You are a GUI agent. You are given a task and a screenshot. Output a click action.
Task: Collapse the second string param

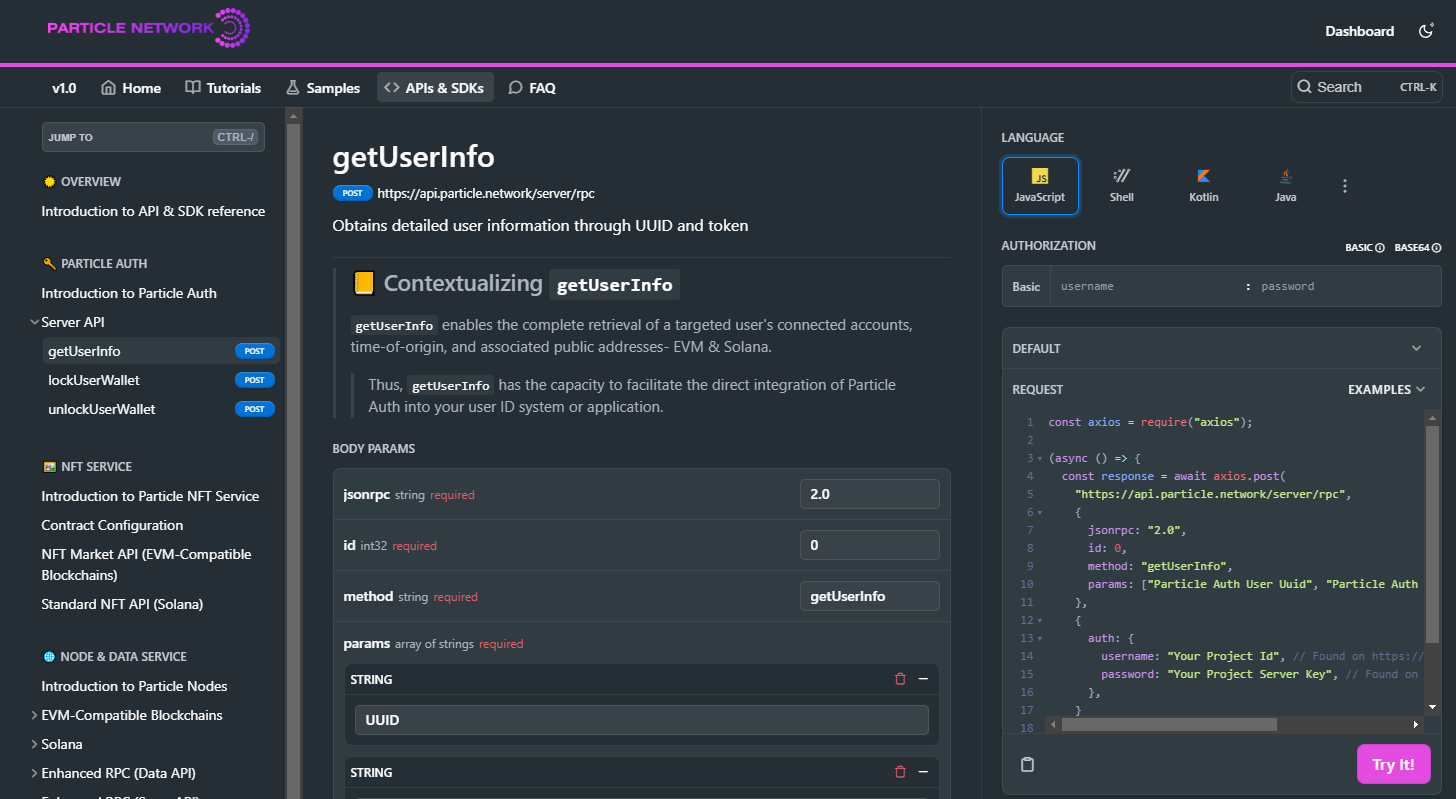coord(923,772)
